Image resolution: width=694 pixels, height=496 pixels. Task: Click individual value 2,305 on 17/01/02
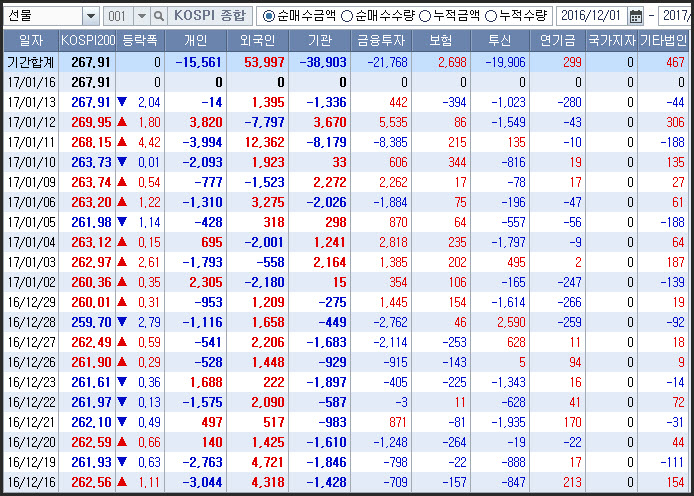pos(206,282)
